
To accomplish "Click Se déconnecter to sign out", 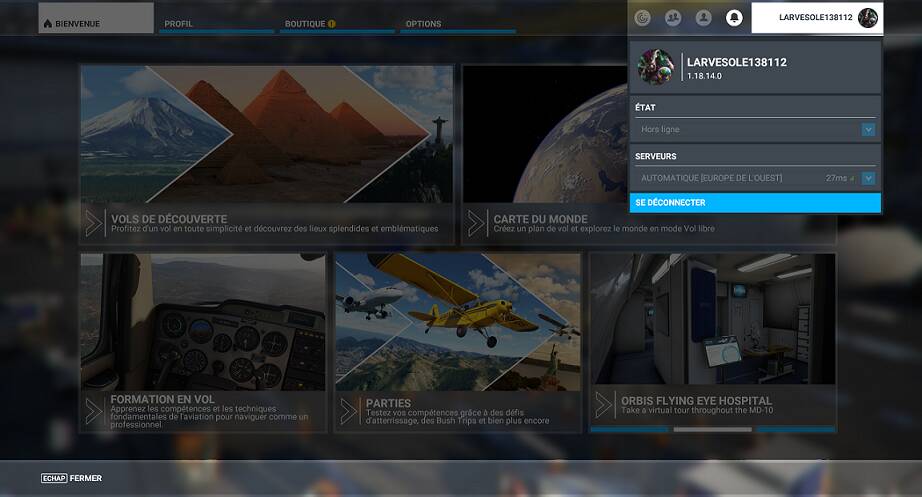I will (755, 202).
